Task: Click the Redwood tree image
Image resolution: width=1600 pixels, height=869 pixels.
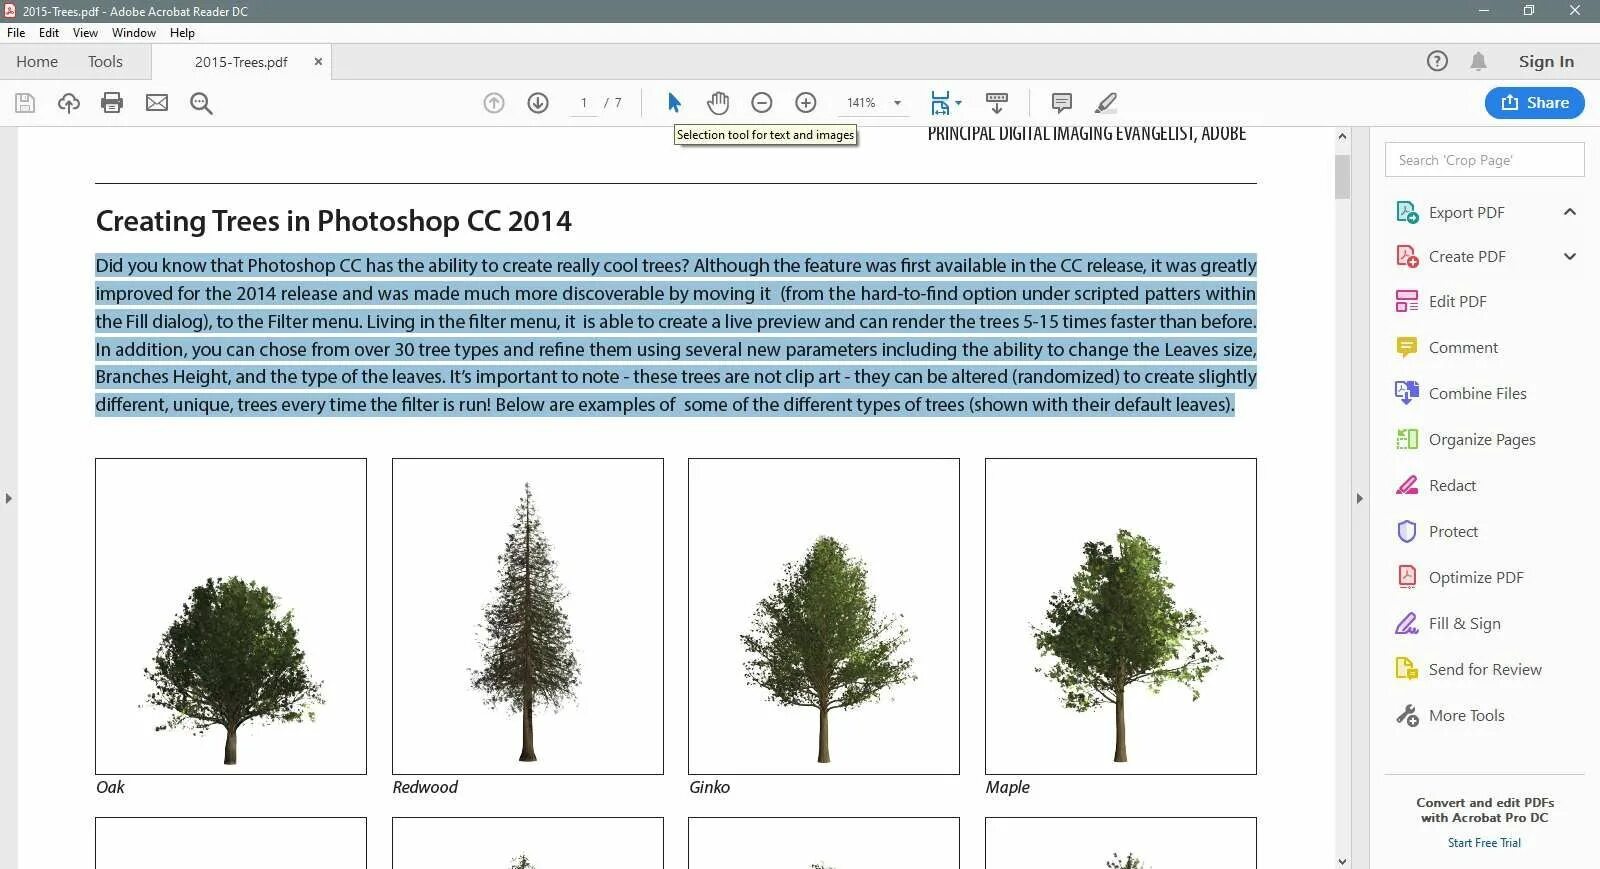Action: pyautogui.click(x=528, y=616)
